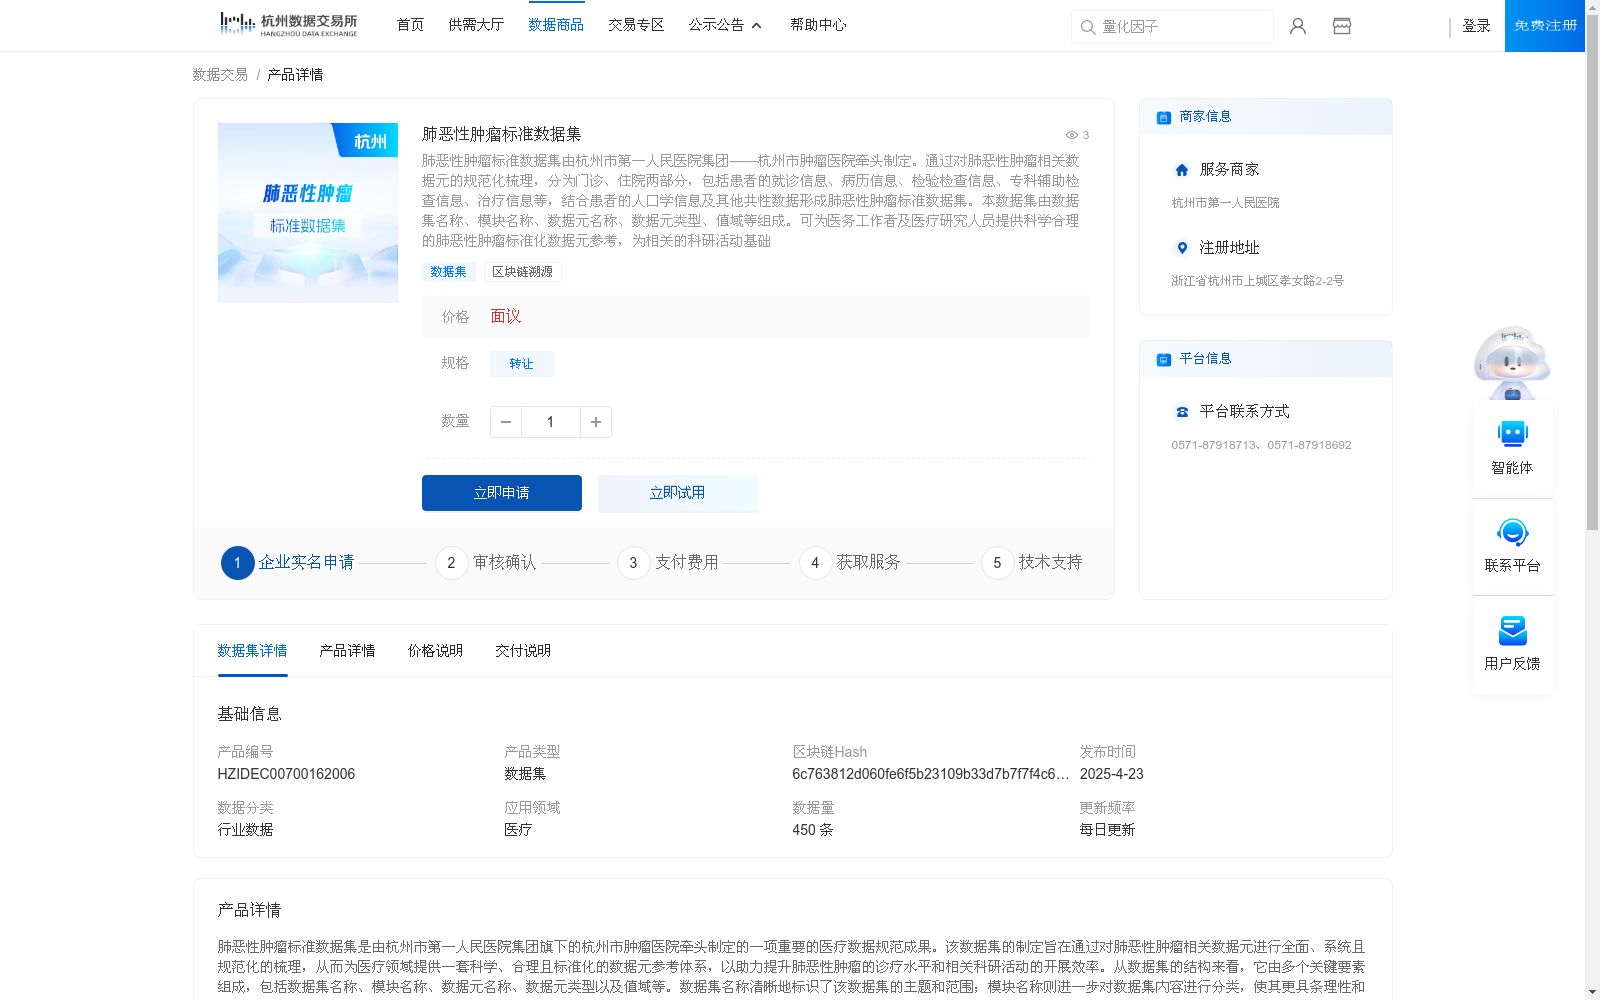Click the phone numbers 0571-87918713

[x=1261, y=445]
